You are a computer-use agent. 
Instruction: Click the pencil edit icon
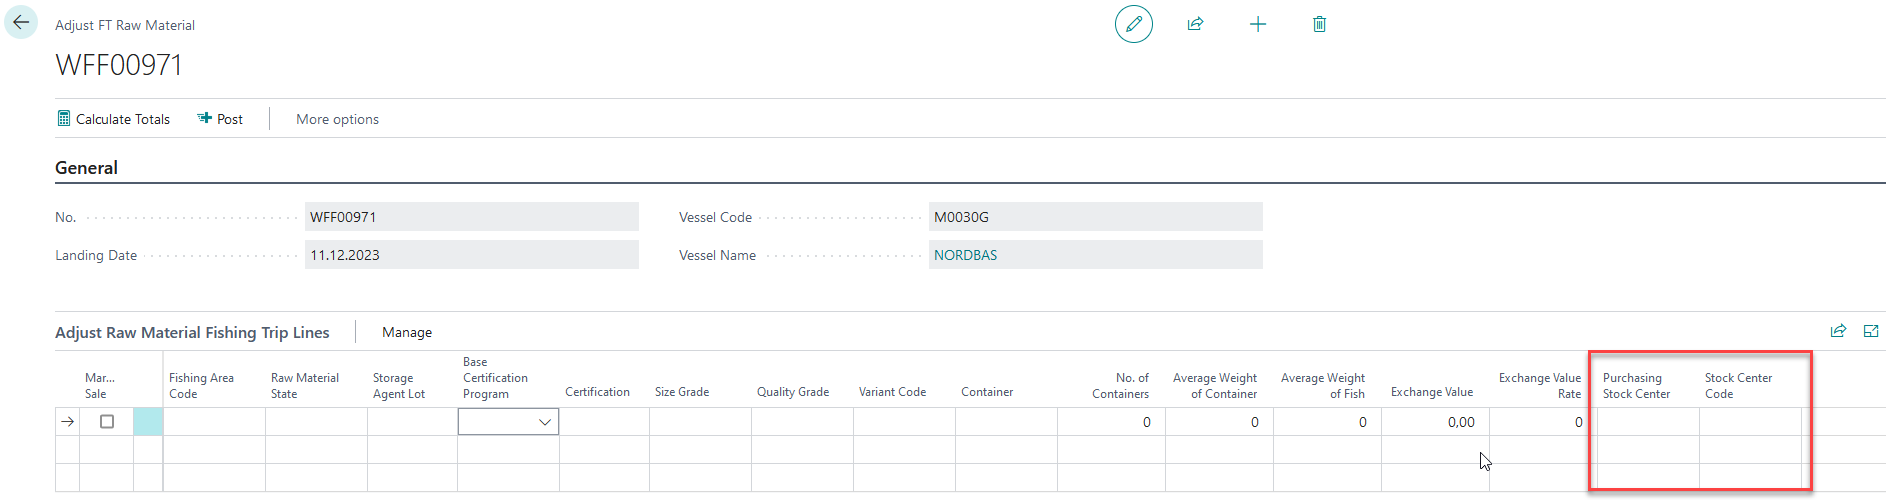[1133, 24]
